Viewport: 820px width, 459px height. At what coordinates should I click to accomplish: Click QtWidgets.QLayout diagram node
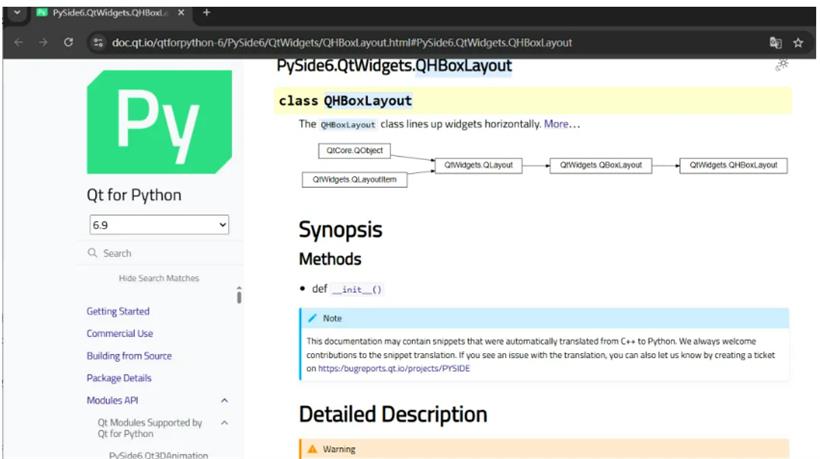tap(479, 165)
